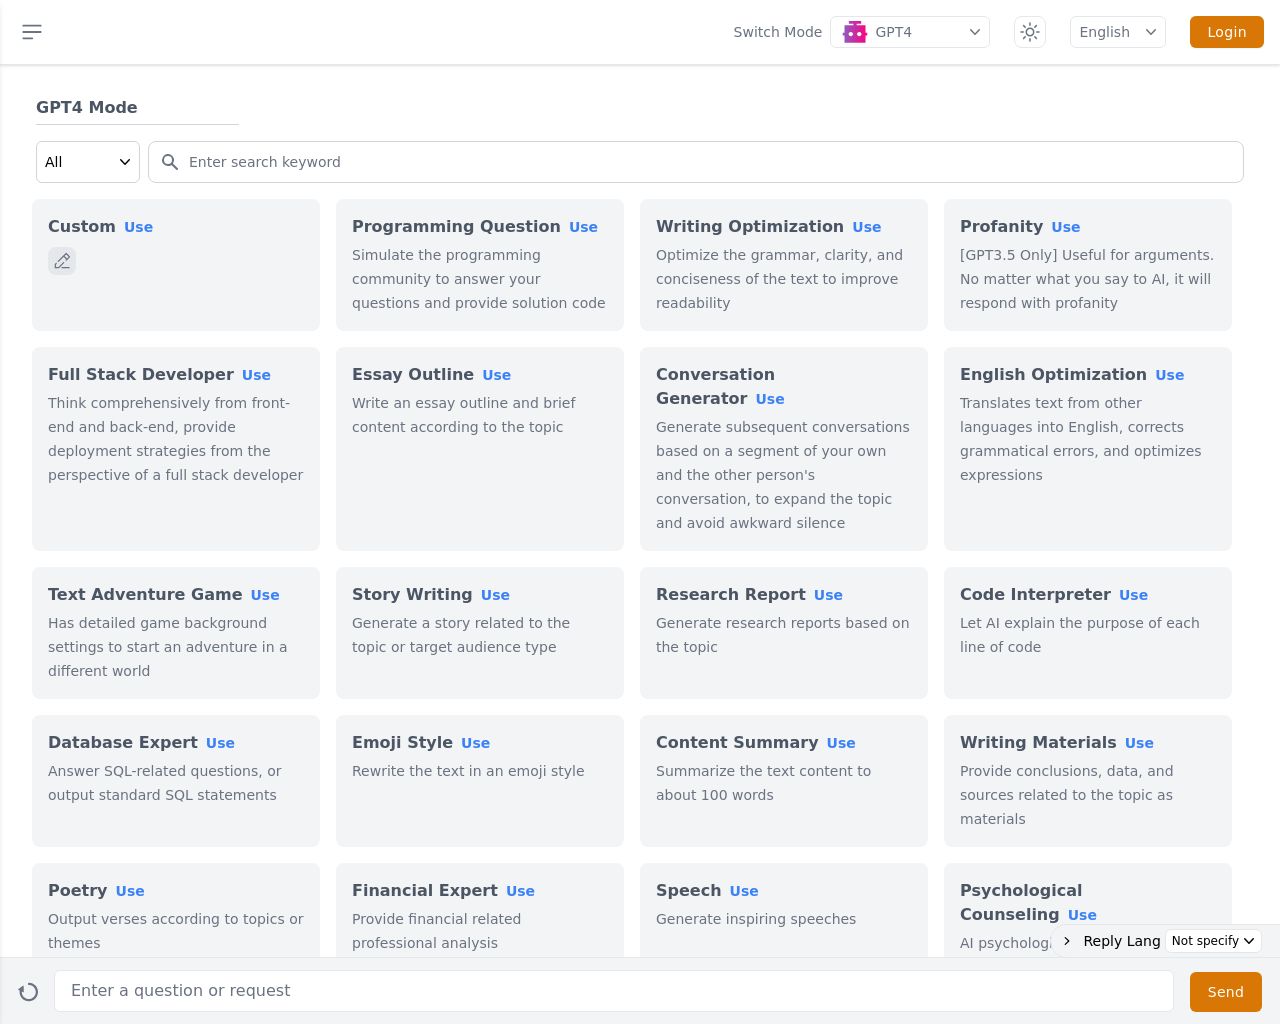The width and height of the screenshot is (1280, 1024).
Task: Click the GPT4 Mode heading
Action: coord(87,107)
